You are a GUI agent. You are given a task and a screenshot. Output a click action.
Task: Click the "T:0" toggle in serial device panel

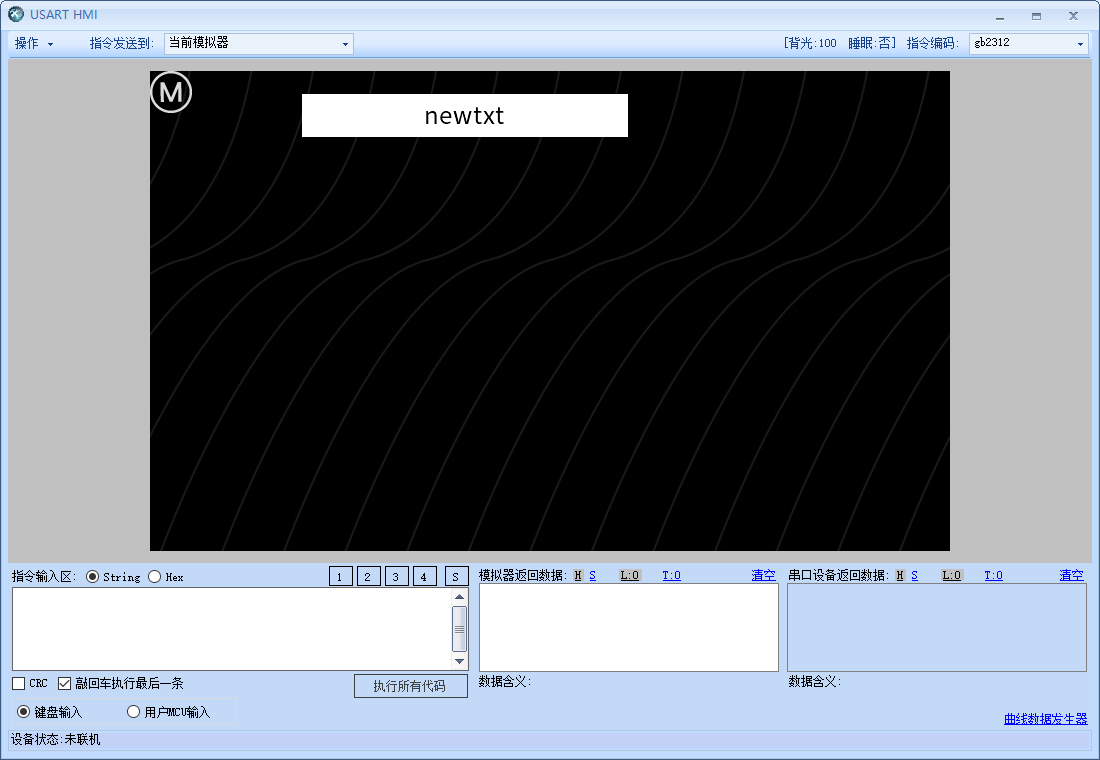[993, 575]
